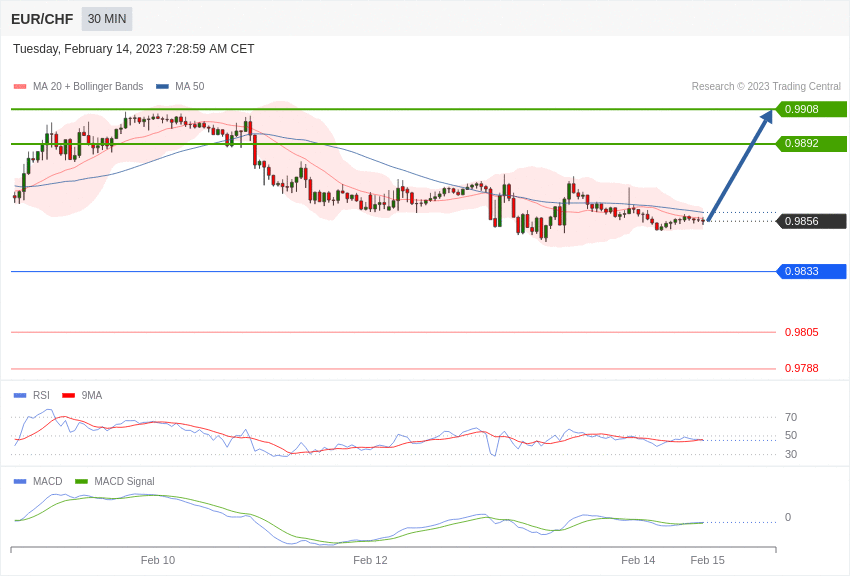The height and width of the screenshot is (576, 850).
Task: Click the MA 20 + Bollinger Bands label
Action: point(88,86)
